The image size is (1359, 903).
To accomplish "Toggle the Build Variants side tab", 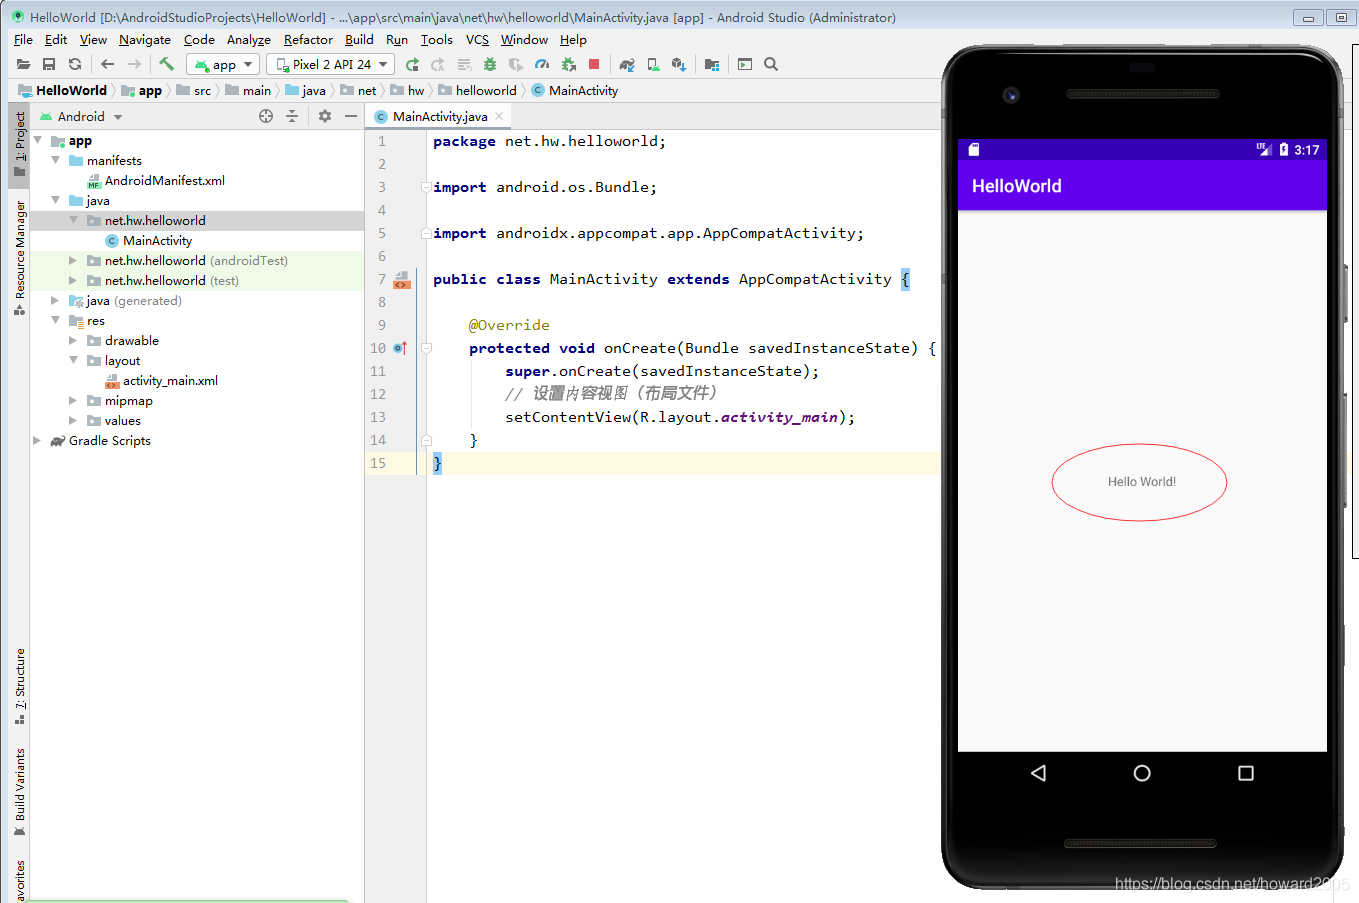I will coord(19,792).
